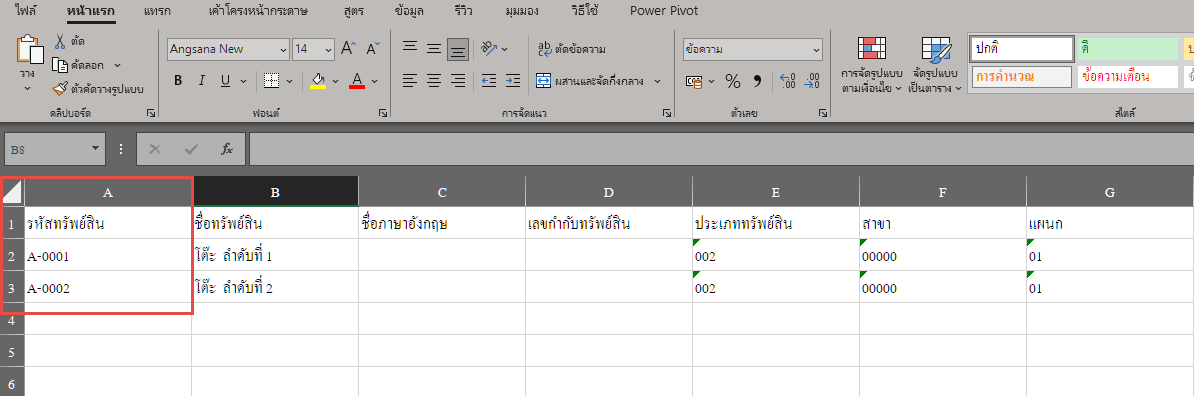
Task: Click the Merge and Center icon
Action: tap(544, 80)
